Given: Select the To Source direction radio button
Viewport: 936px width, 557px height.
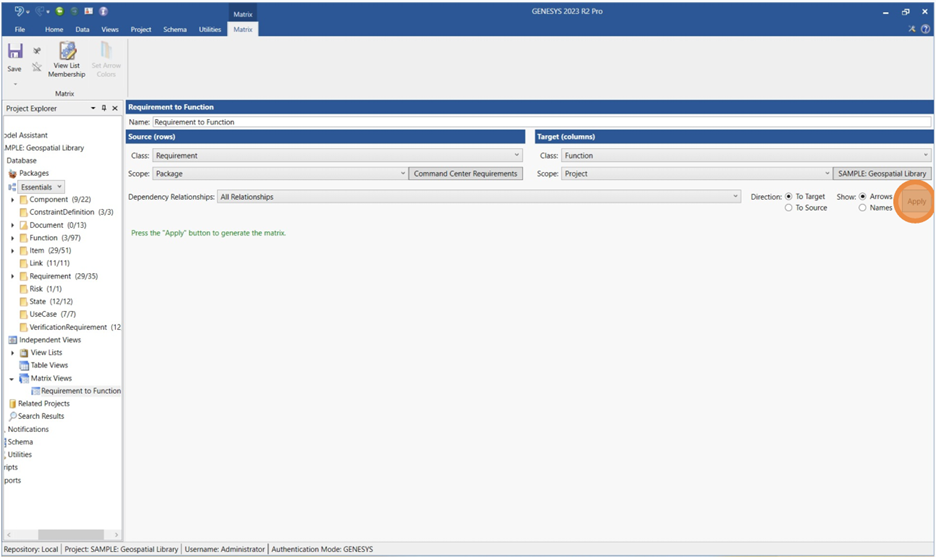Looking at the screenshot, I should tap(789, 208).
